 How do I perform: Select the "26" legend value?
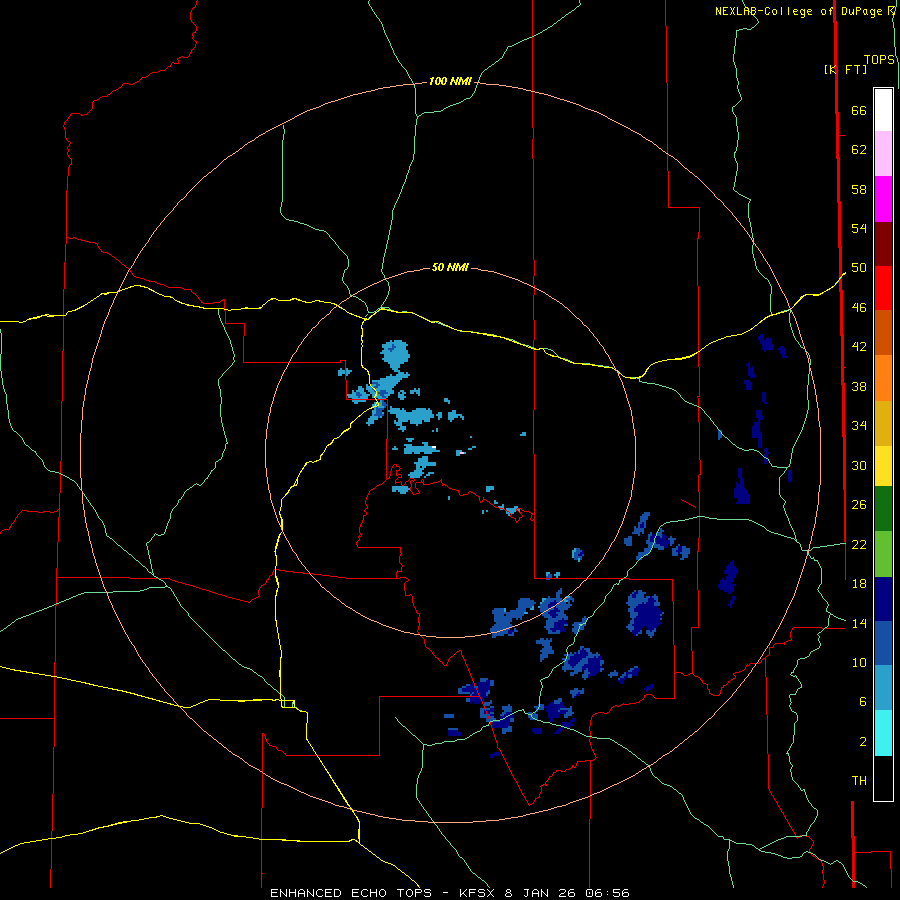pos(859,505)
